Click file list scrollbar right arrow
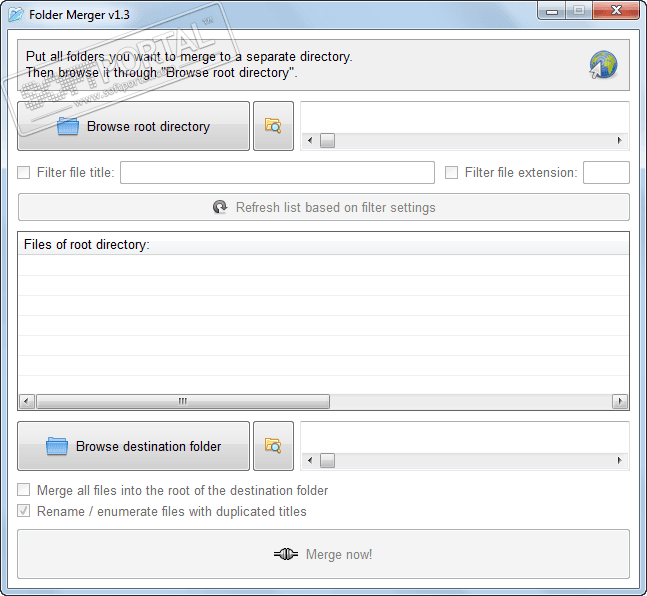The height and width of the screenshot is (596, 647). pyautogui.click(x=620, y=401)
